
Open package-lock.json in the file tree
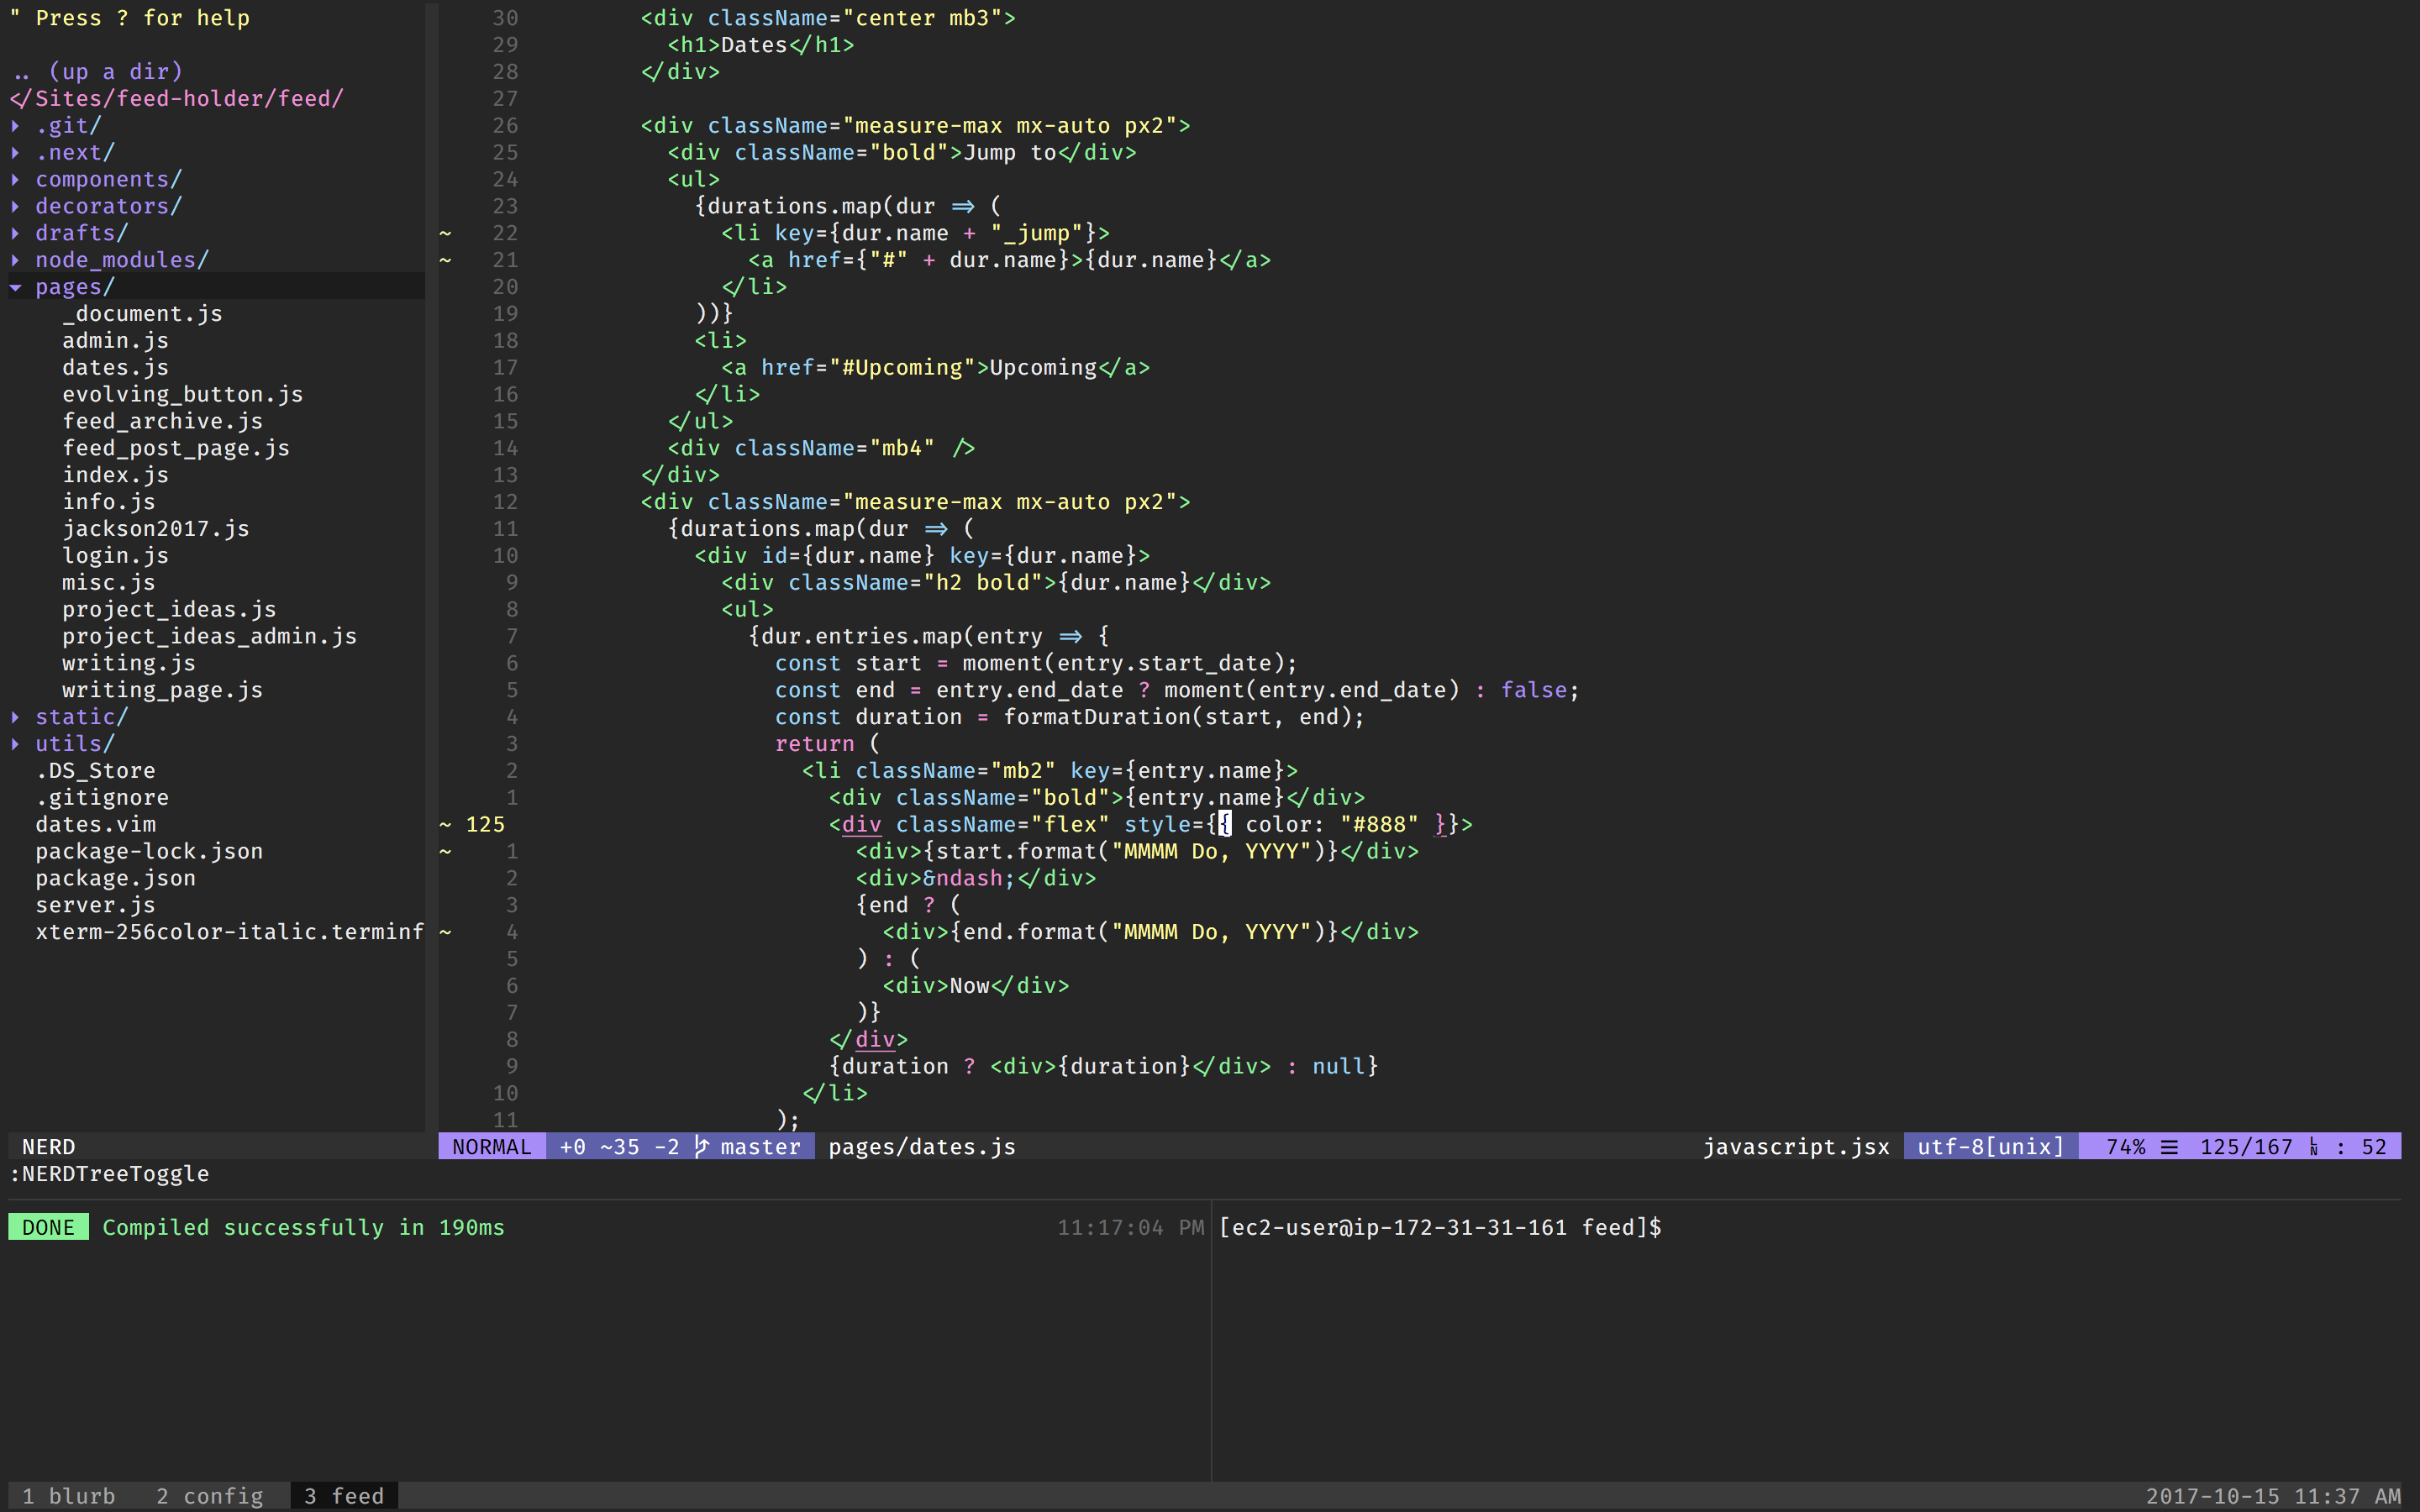click(x=150, y=852)
